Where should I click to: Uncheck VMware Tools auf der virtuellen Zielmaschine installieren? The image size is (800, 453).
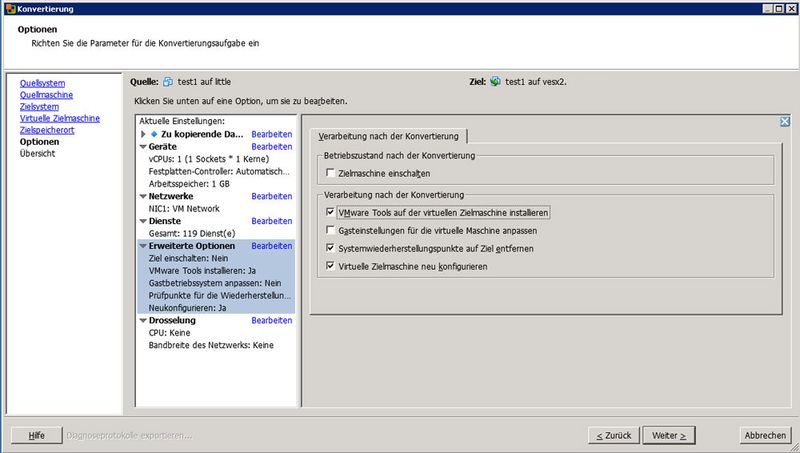tap(330, 212)
